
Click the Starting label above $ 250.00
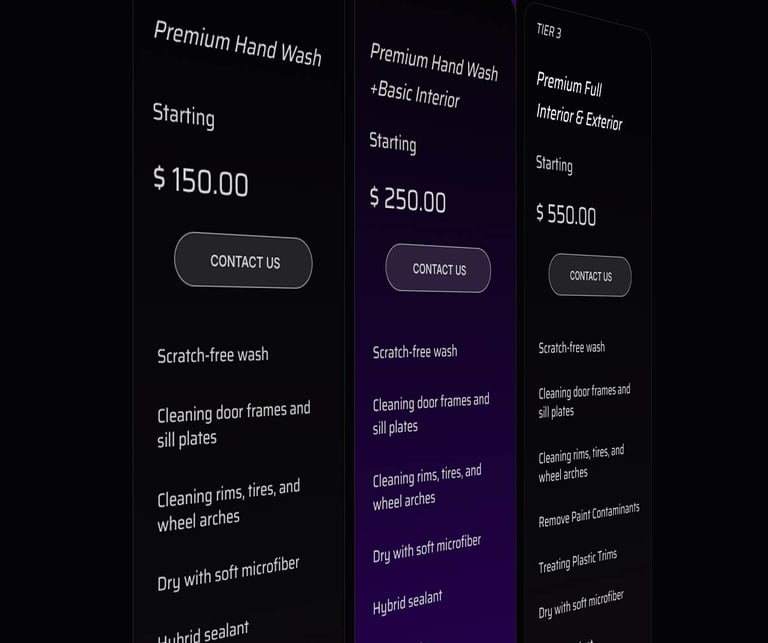(393, 143)
